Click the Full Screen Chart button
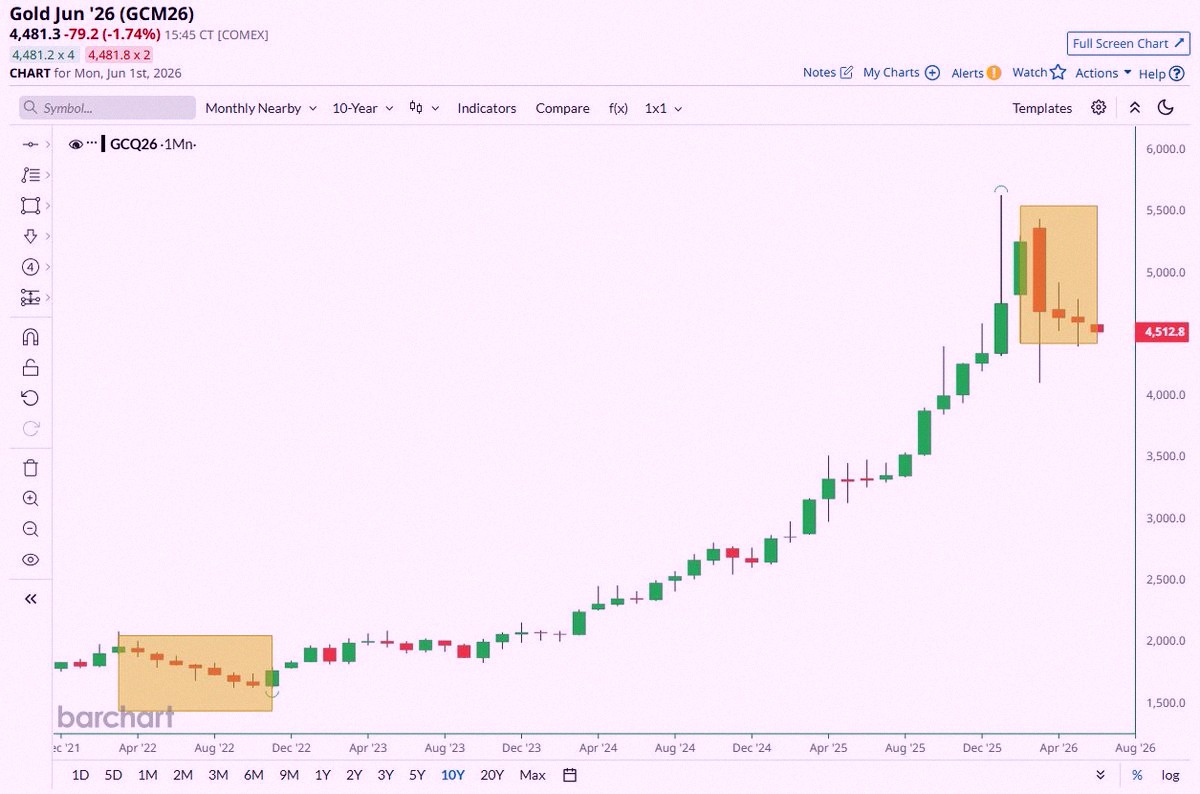Viewport: 1200px width, 794px height. [1127, 43]
